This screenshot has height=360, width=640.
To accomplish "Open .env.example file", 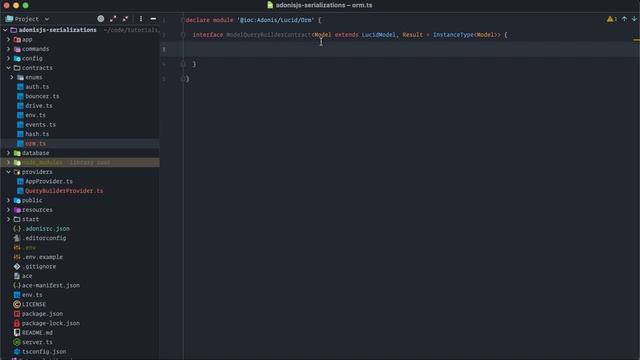I will [42, 257].
